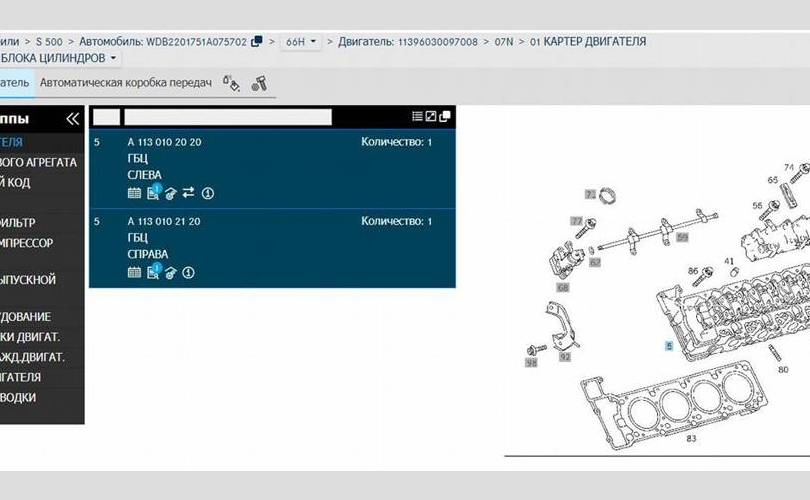The width and height of the screenshot is (810, 500).
Task: Click calendar icon for part A 113 010 21 20
Action: pos(134,272)
